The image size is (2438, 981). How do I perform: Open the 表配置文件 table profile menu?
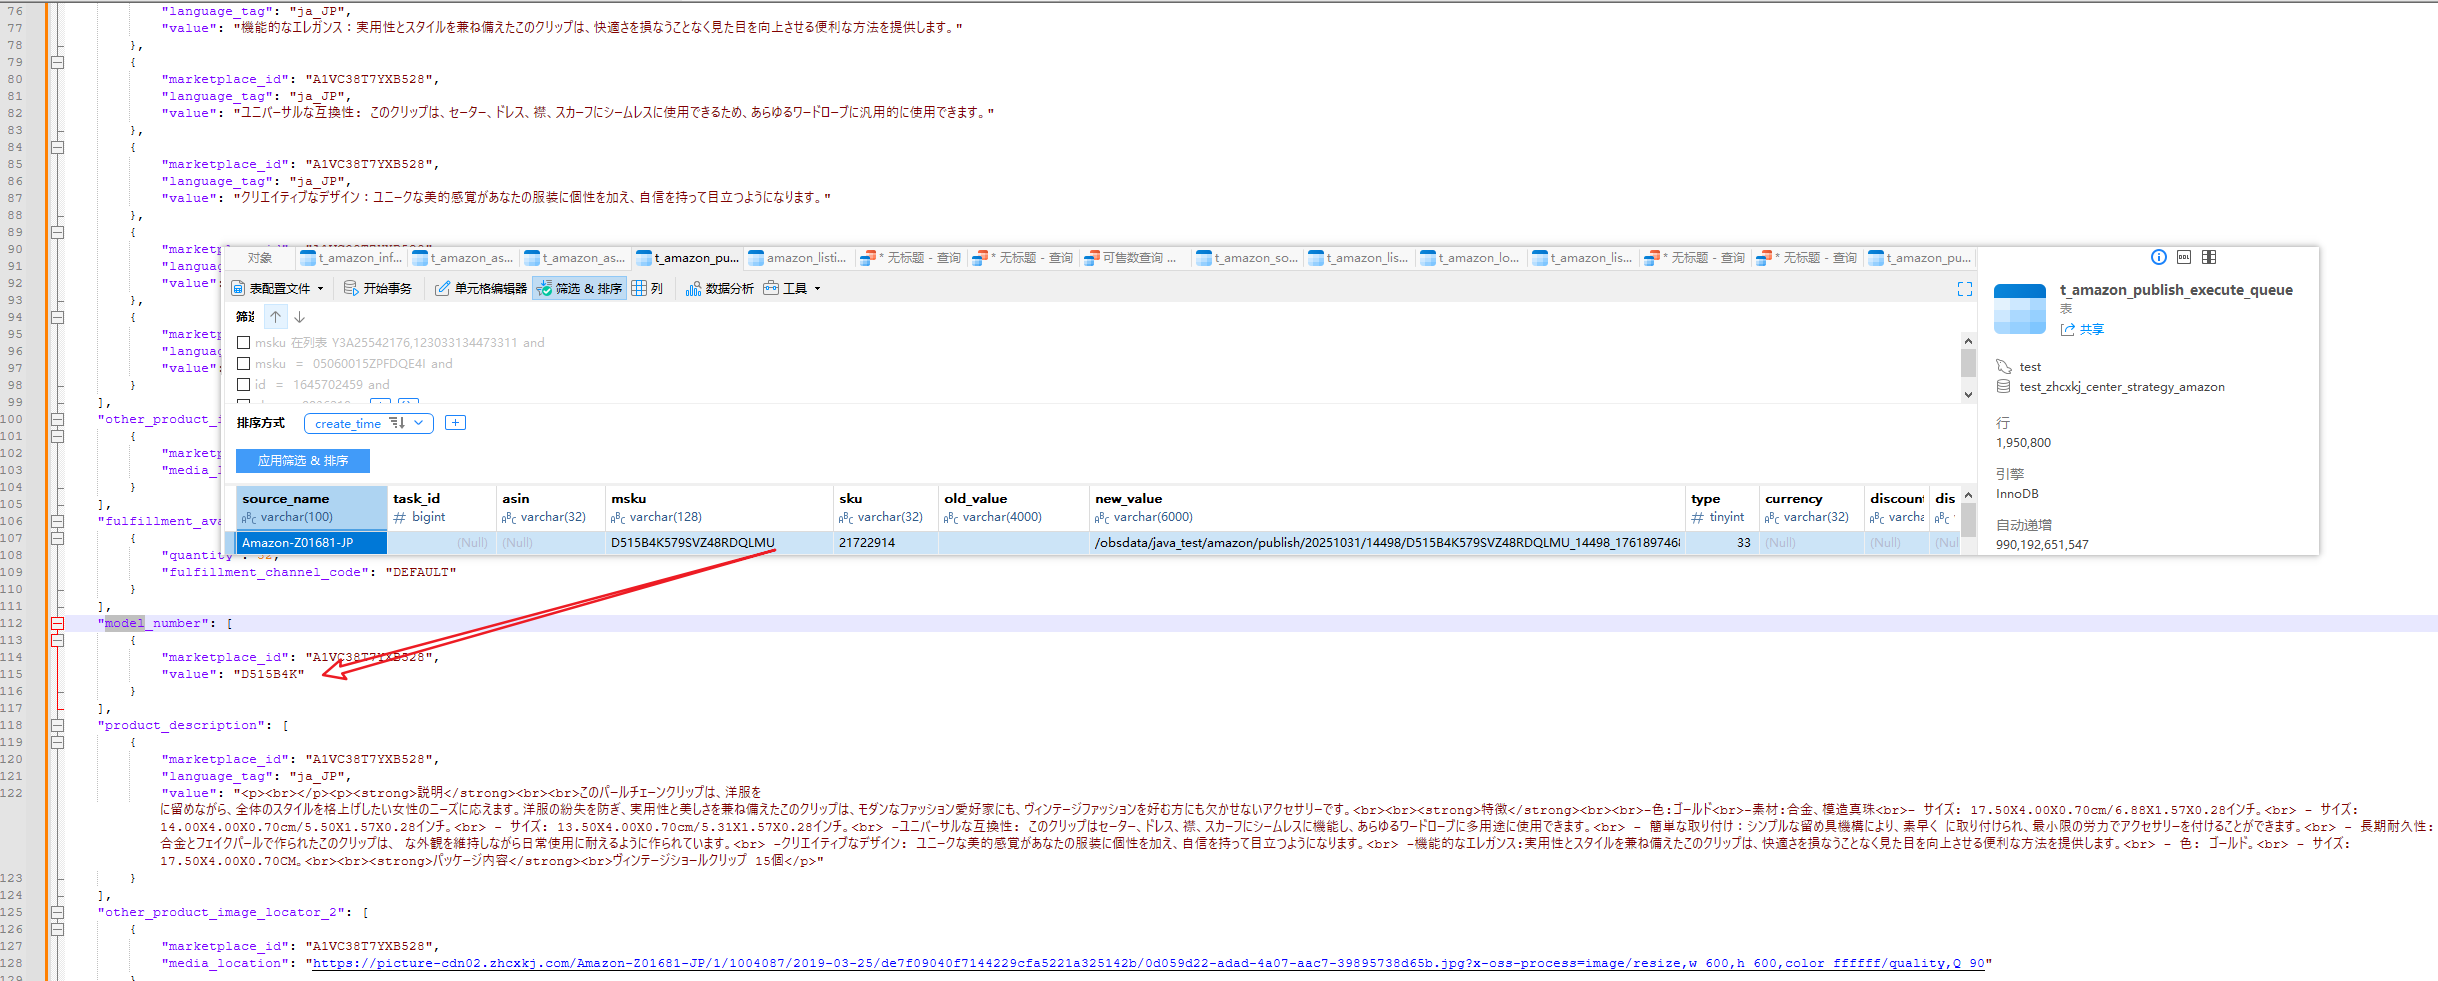point(278,289)
